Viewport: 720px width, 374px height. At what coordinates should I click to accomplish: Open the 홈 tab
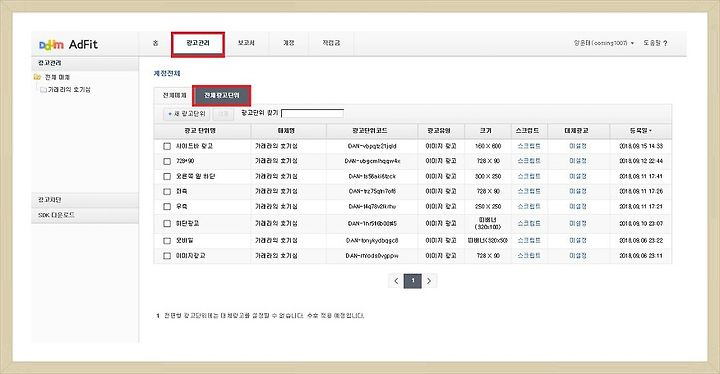155,43
